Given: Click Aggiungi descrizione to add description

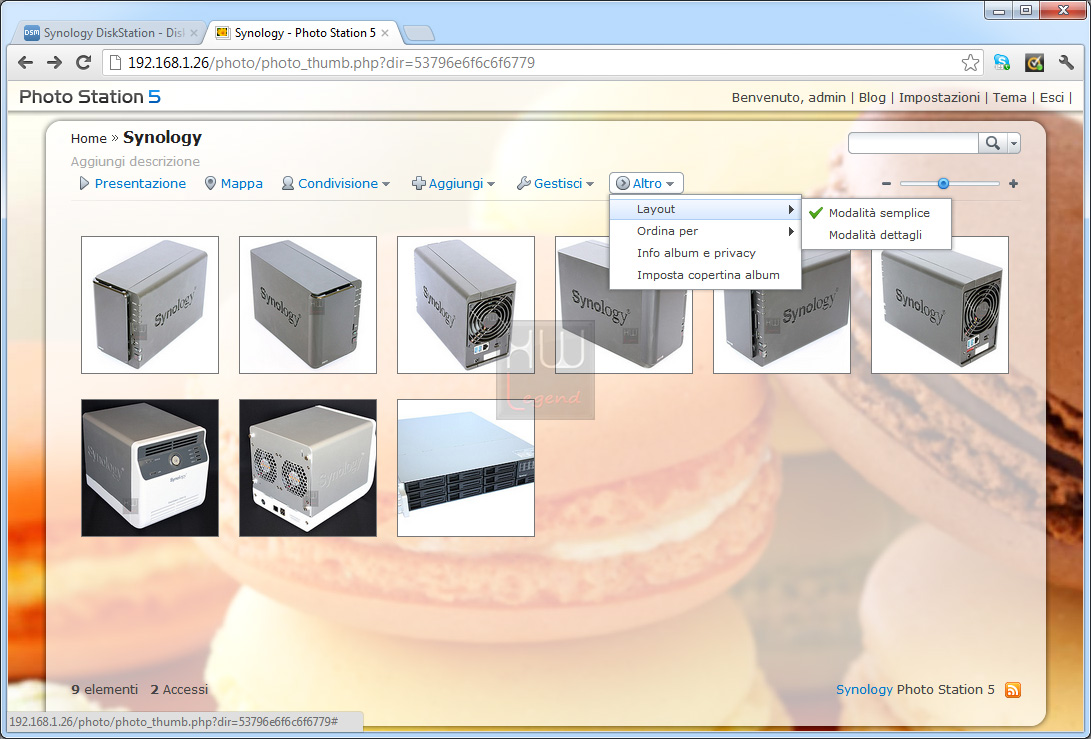Looking at the screenshot, I should click(x=135, y=161).
